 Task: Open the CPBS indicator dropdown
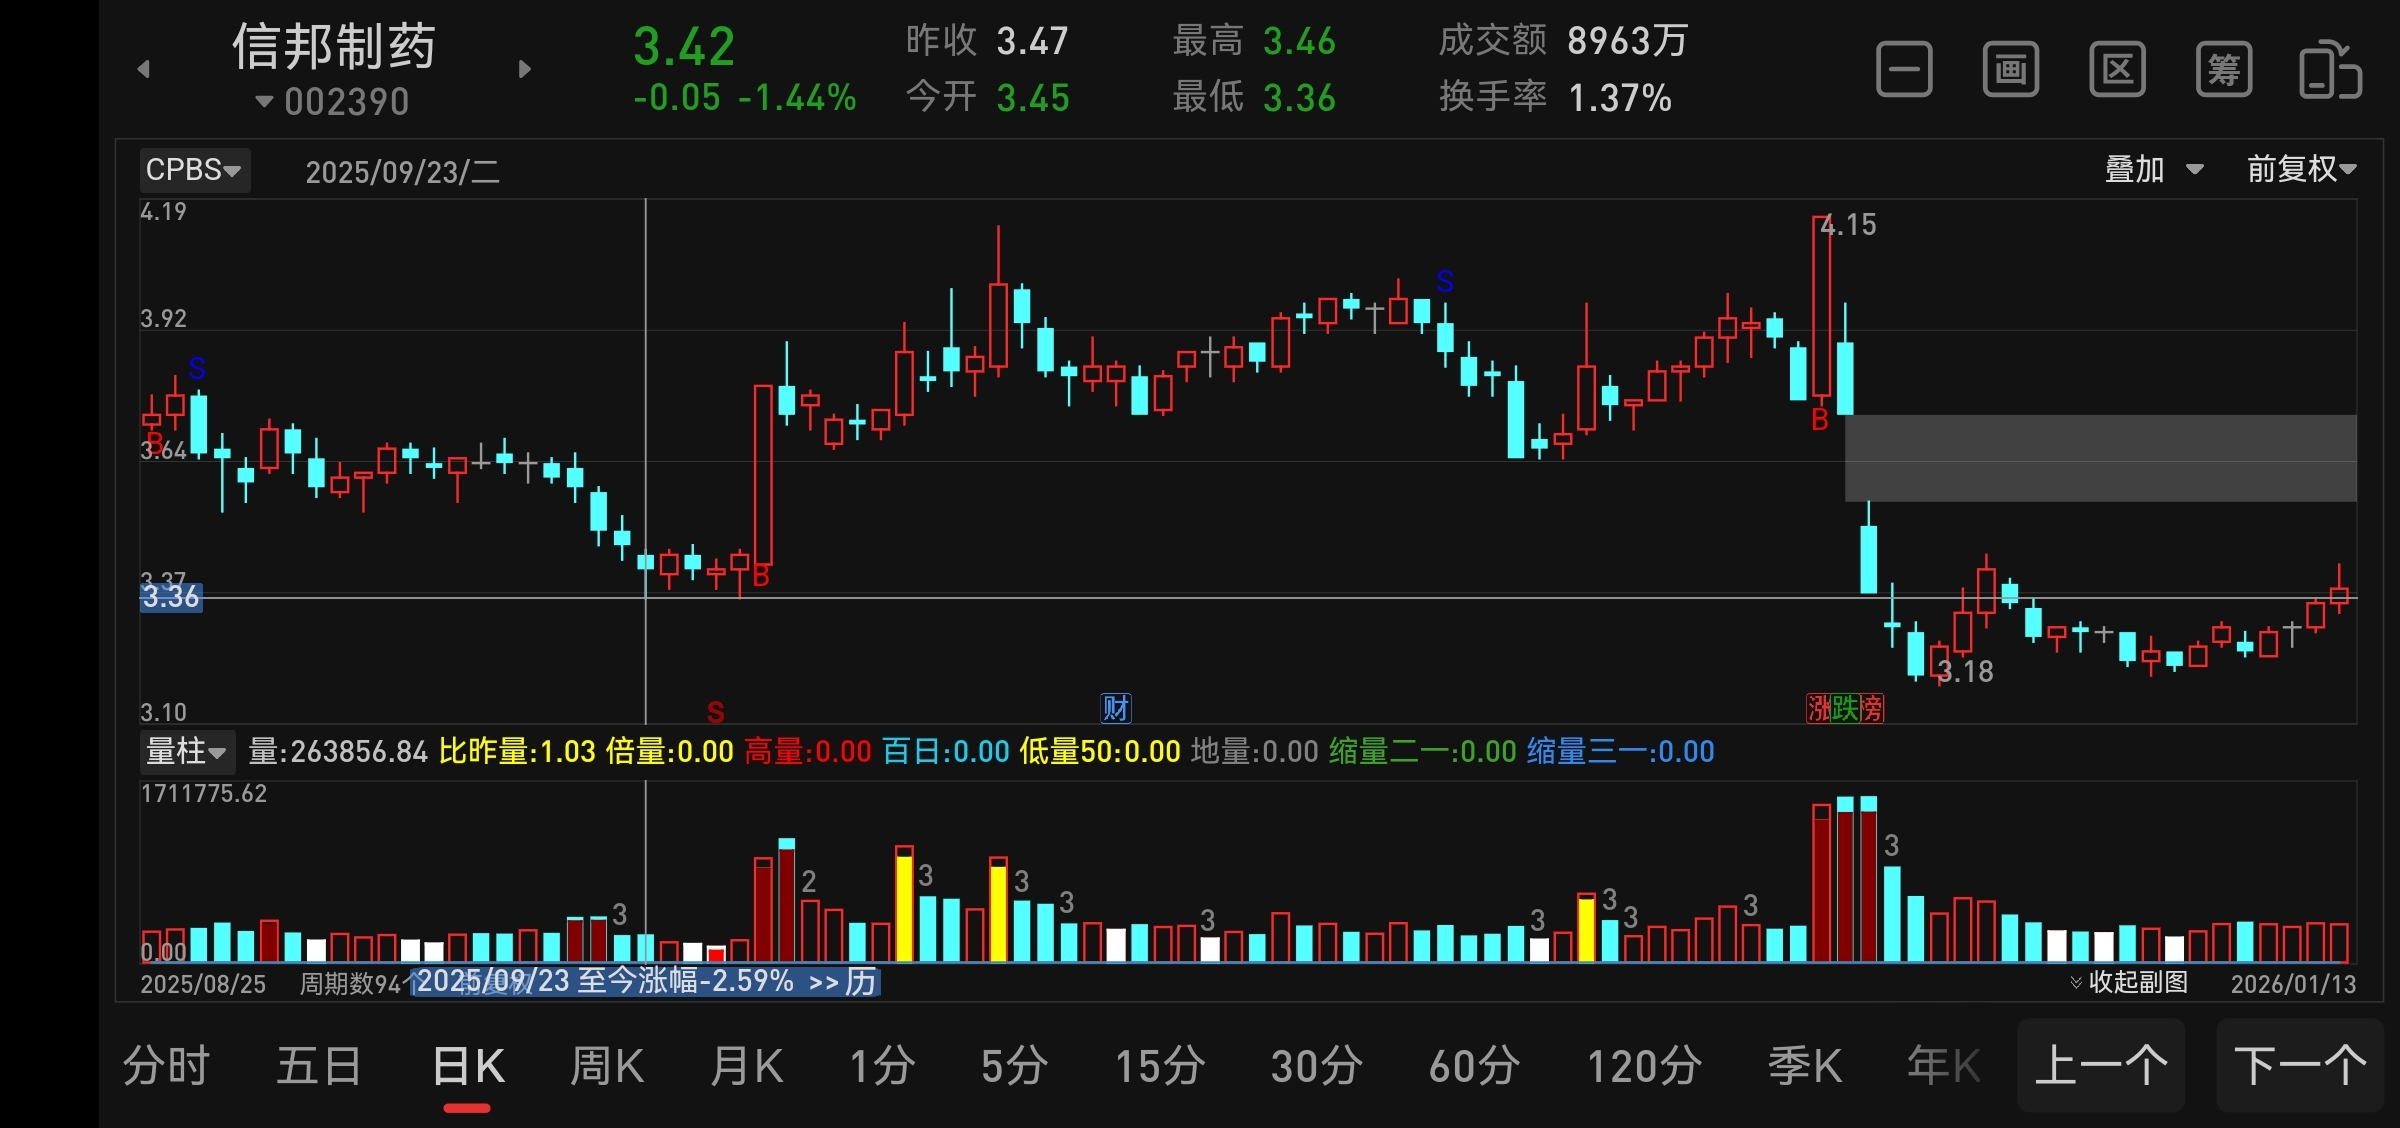tap(194, 170)
